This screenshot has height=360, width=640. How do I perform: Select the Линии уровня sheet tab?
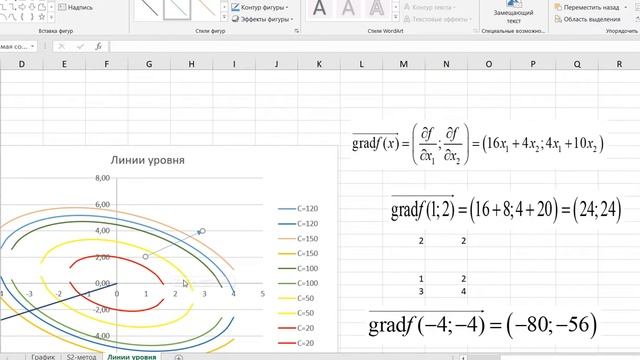click(x=131, y=357)
